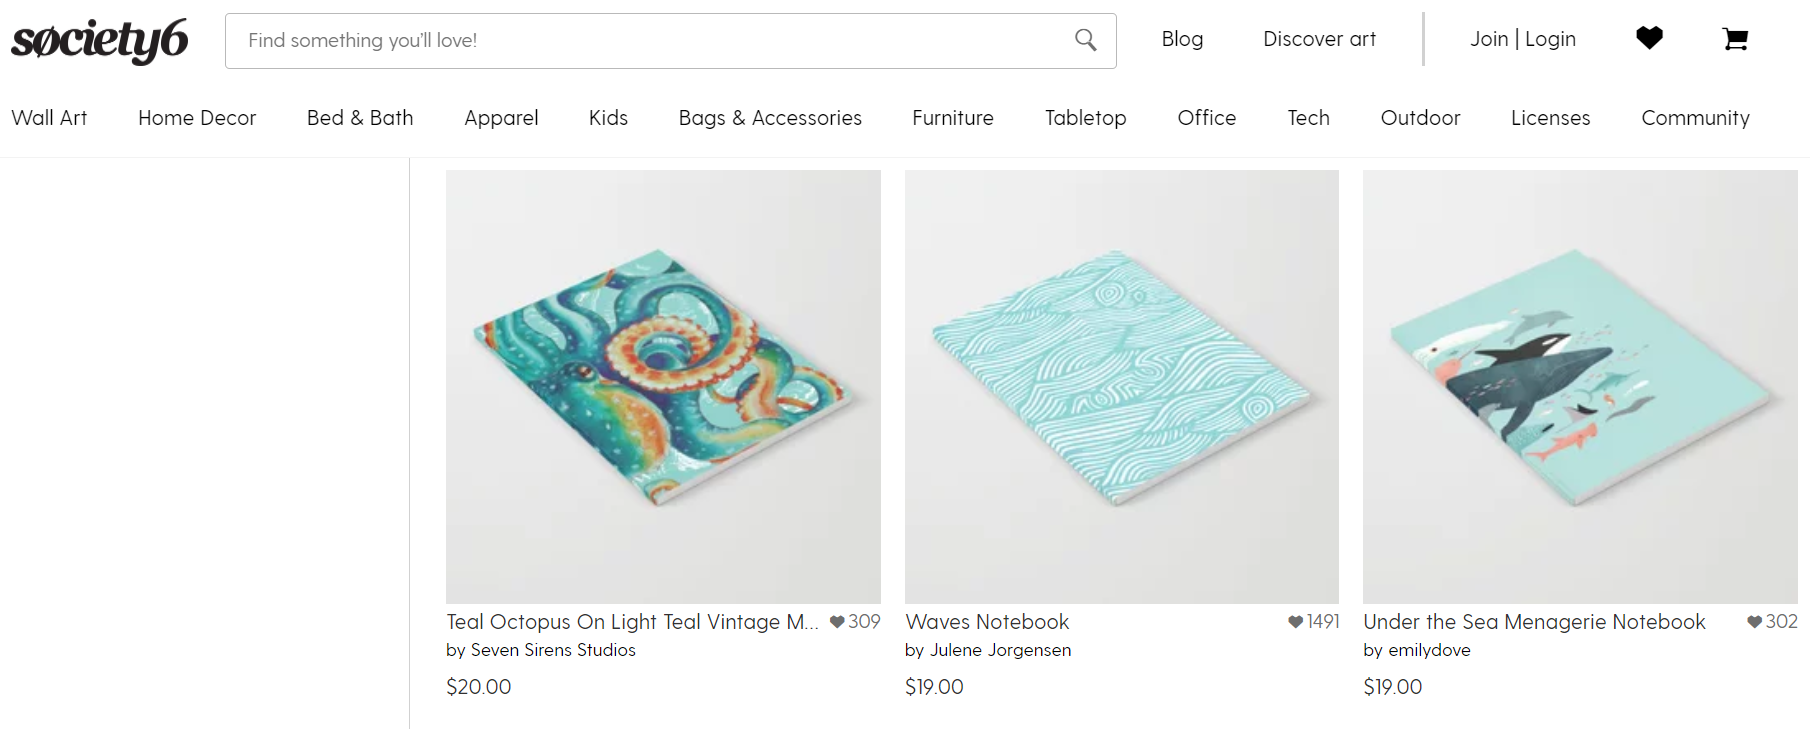Open the Wall Art category

48,118
